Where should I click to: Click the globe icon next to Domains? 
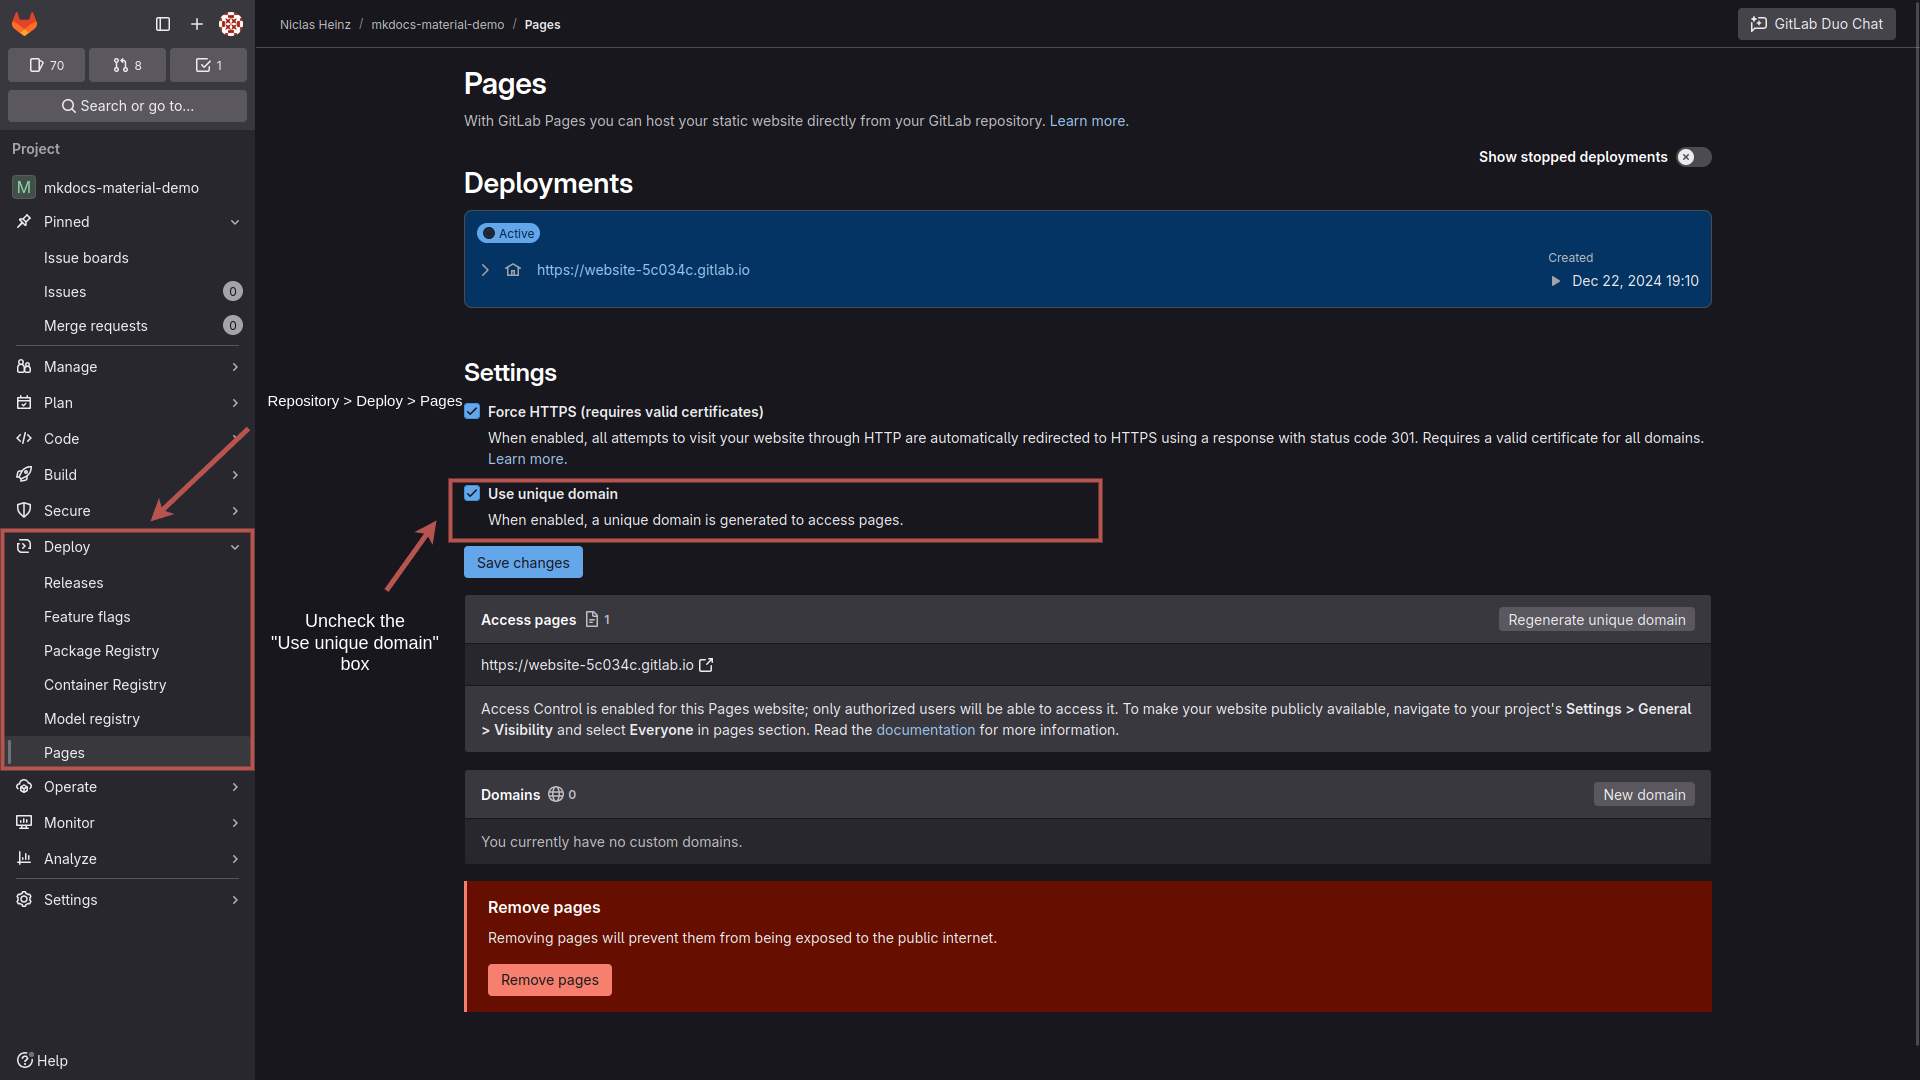[556, 795]
